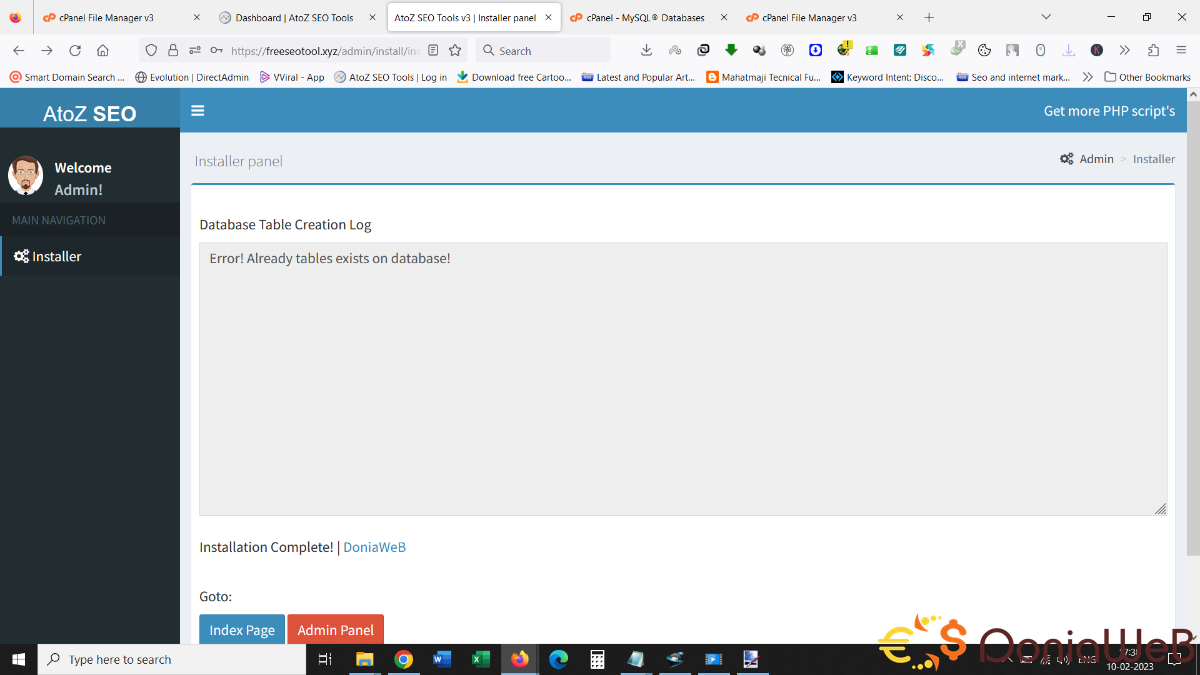This screenshot has height=675, width=1200.
Task: Click the Admin breadcrumb gear icon
Action: [1067, 159]
